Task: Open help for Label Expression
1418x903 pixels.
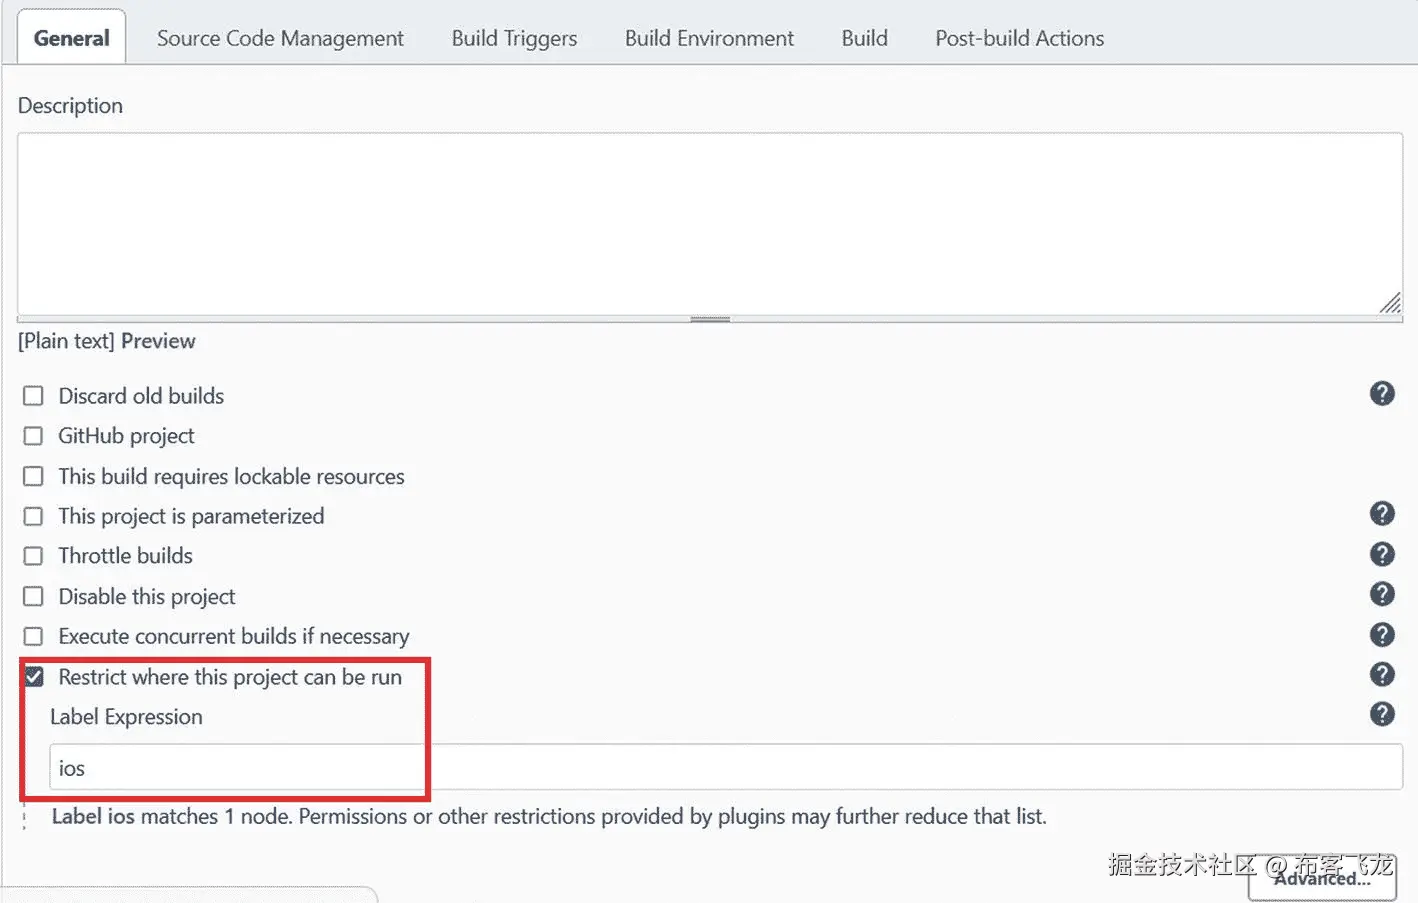Action: pos(1382,714)
